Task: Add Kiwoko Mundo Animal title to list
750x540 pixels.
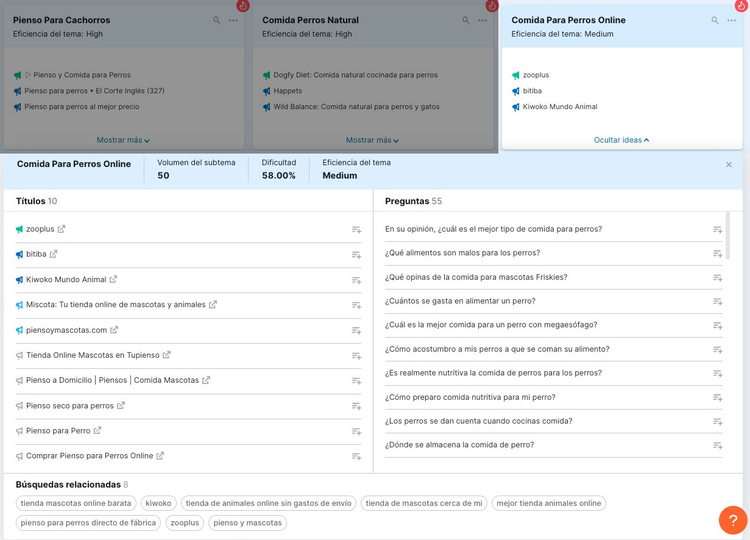Action: 356,280
